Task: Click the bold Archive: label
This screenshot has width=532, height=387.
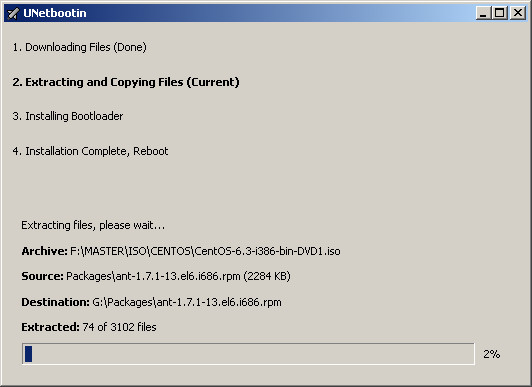Action: click(44, 251)
